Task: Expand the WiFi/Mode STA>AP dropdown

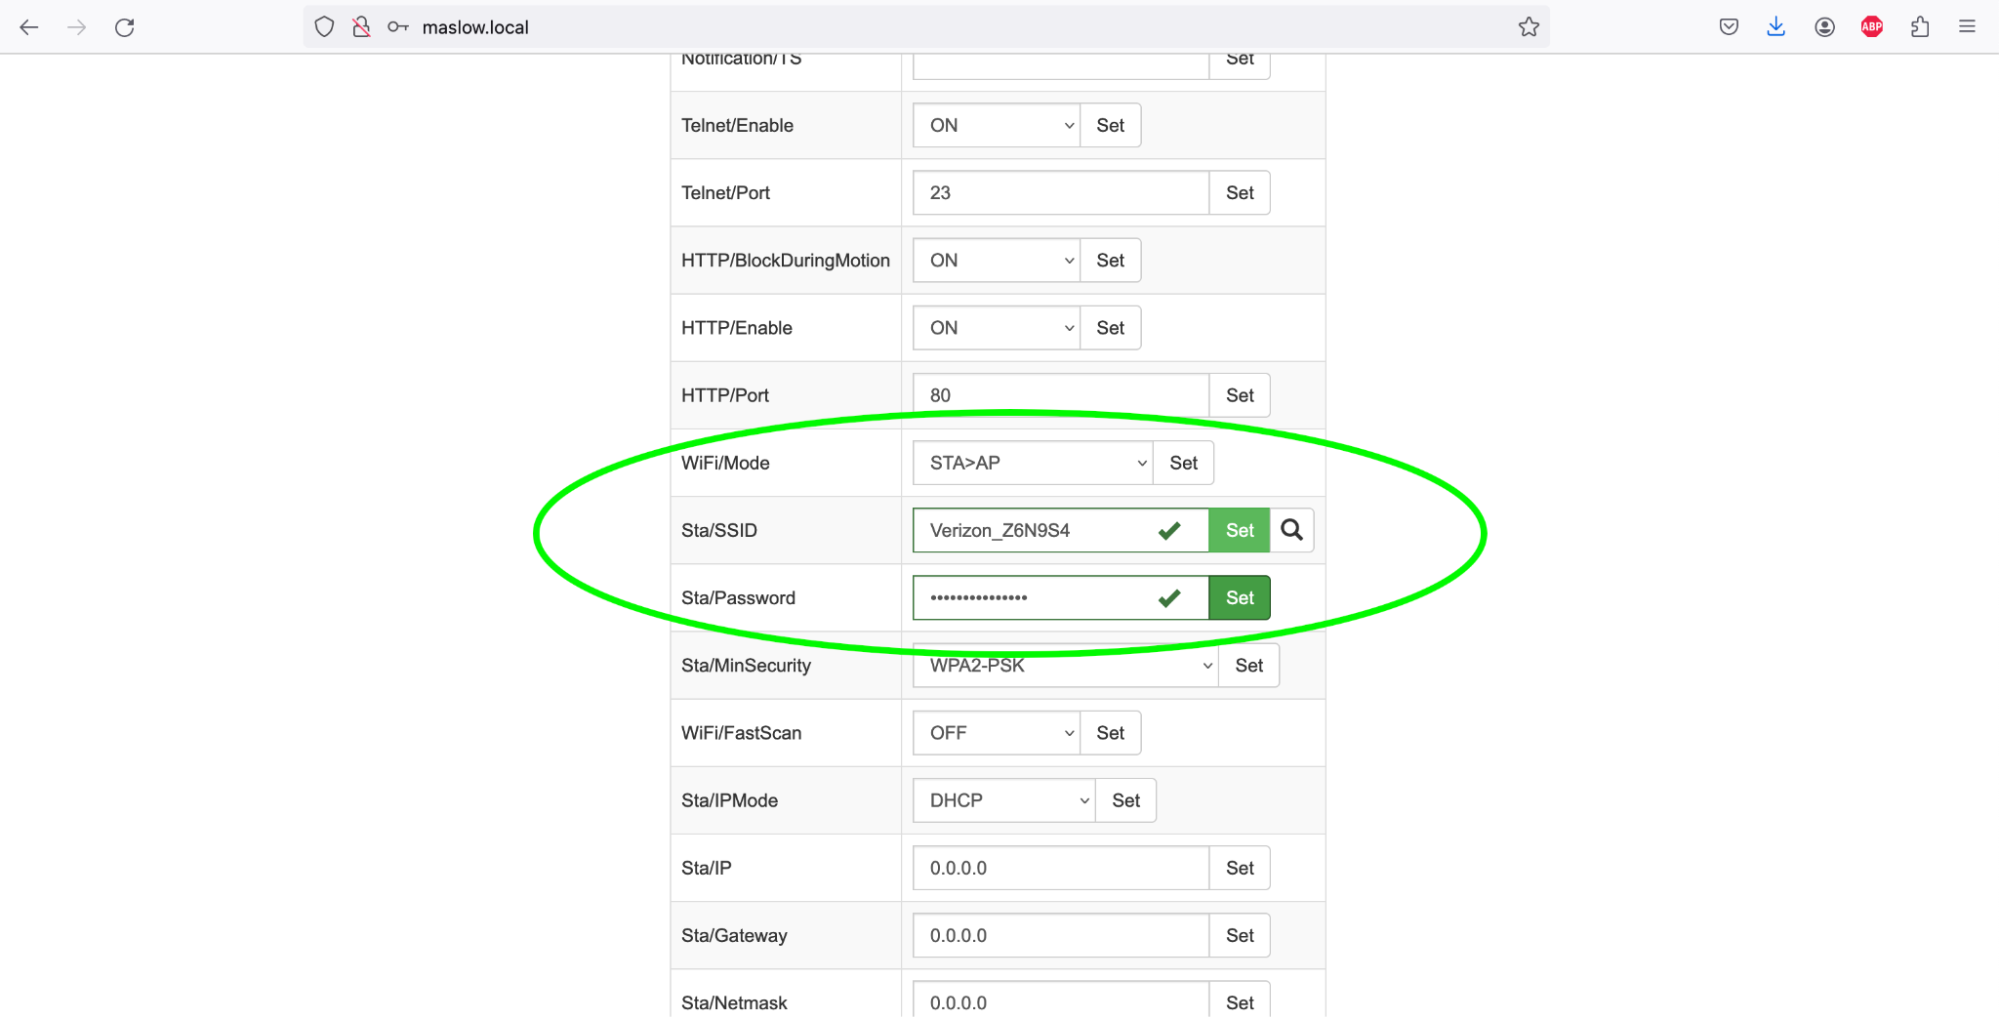Action: point(1033,463)
